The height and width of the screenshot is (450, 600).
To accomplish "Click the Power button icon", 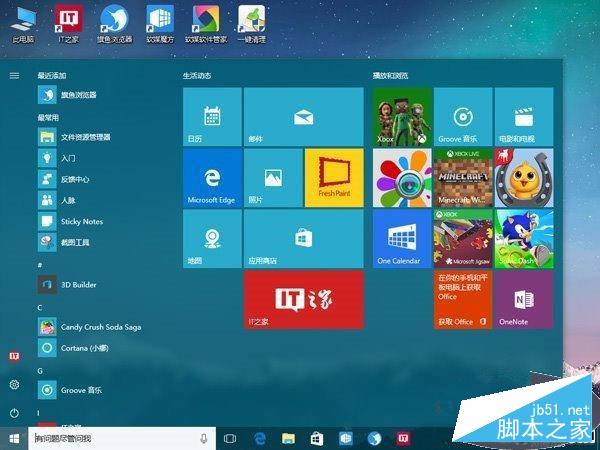I will point(14,413).
